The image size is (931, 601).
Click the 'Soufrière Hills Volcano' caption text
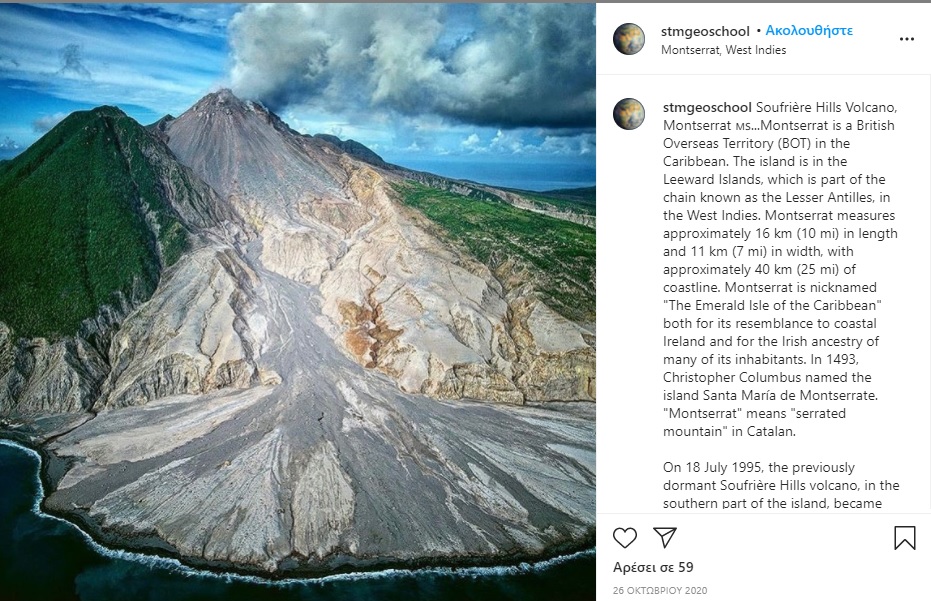coord(826,107)
